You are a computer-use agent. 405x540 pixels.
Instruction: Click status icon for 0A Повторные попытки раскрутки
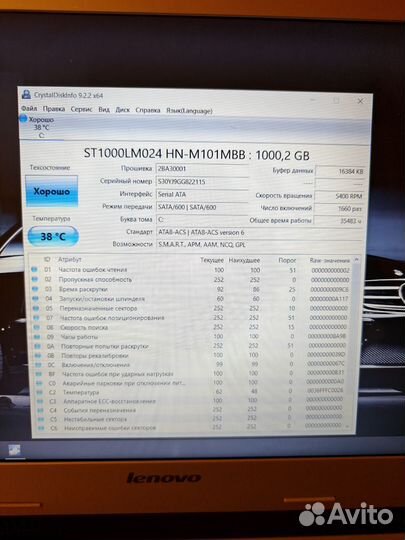[37, 346]
